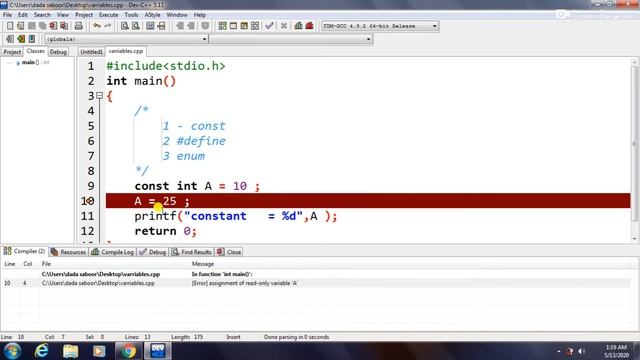
Task: Click the Save toolbar icon
Action: coord(31,26)
